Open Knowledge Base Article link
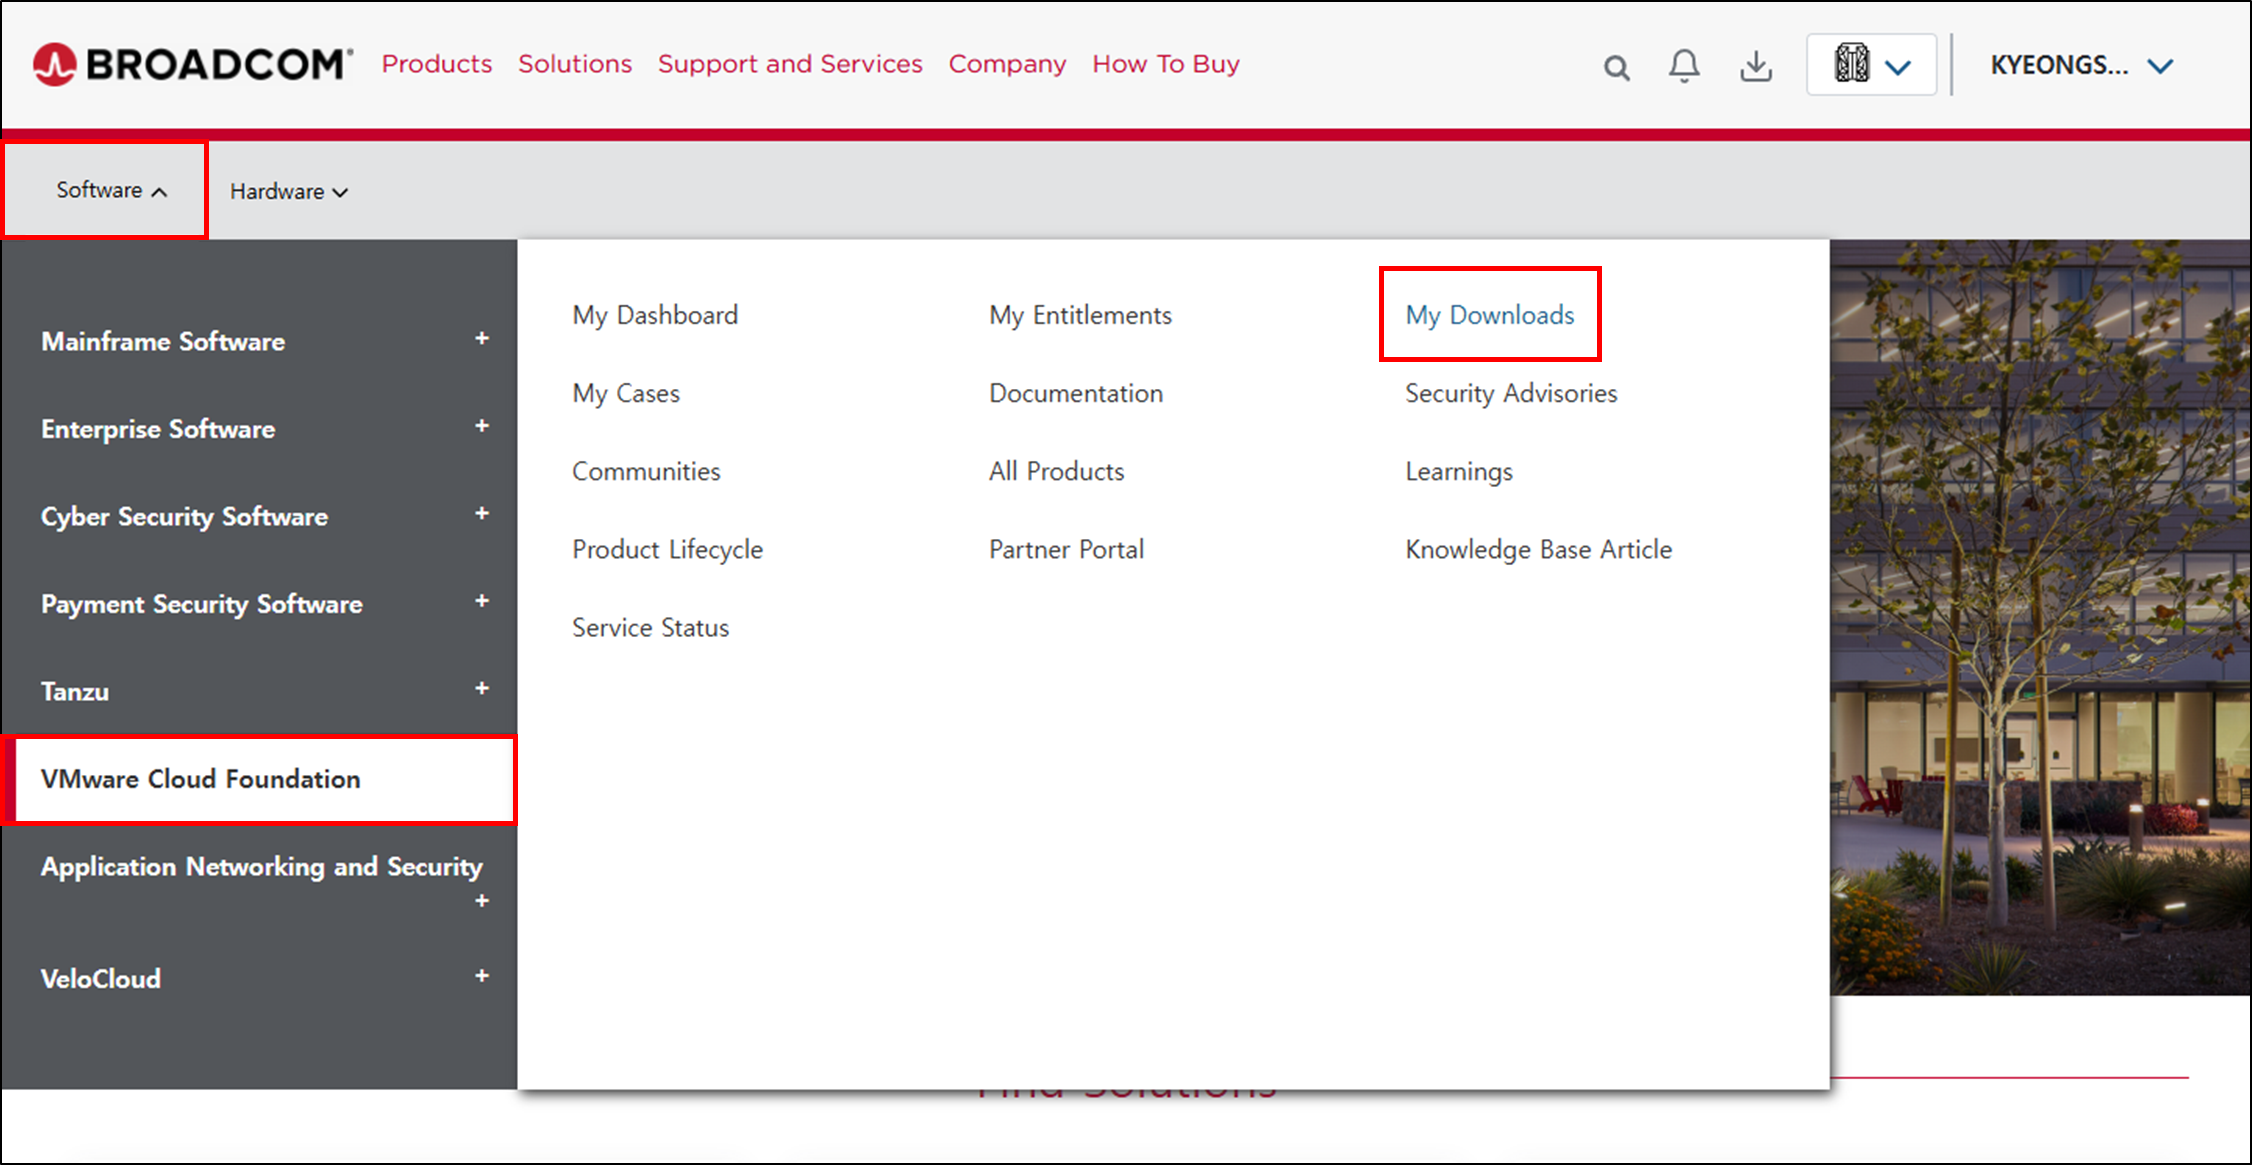The width and height of the screenshot is (2252, 1165). pos(1538,549)
